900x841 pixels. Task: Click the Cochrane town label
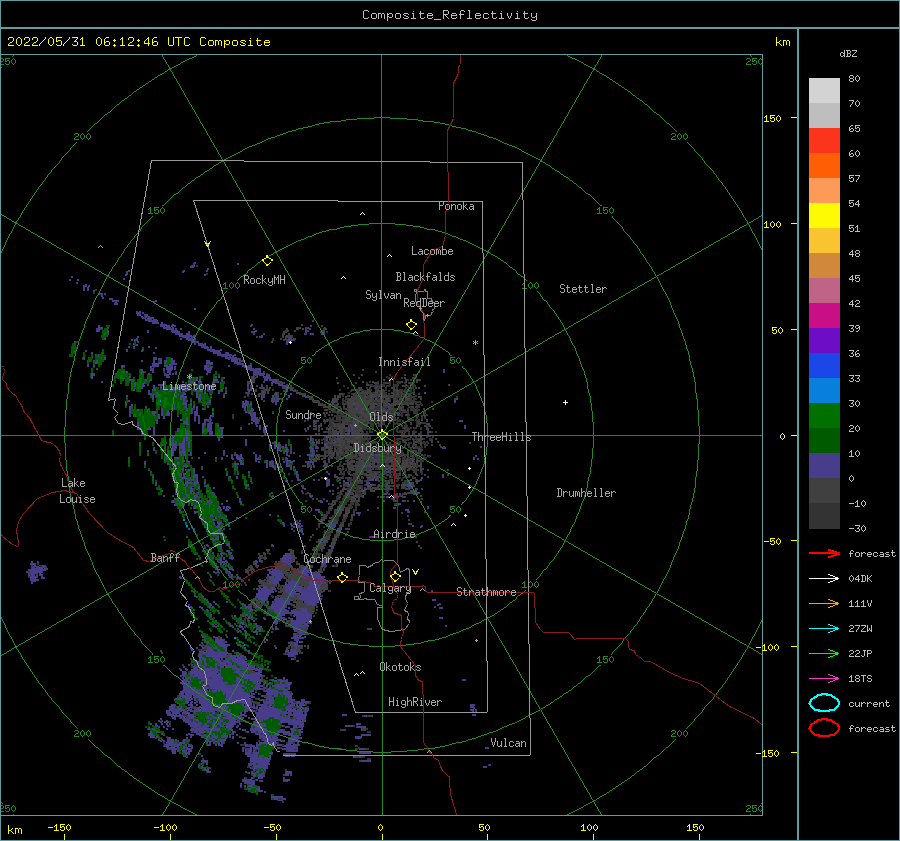pyautogui.click(x=327, y=559)
